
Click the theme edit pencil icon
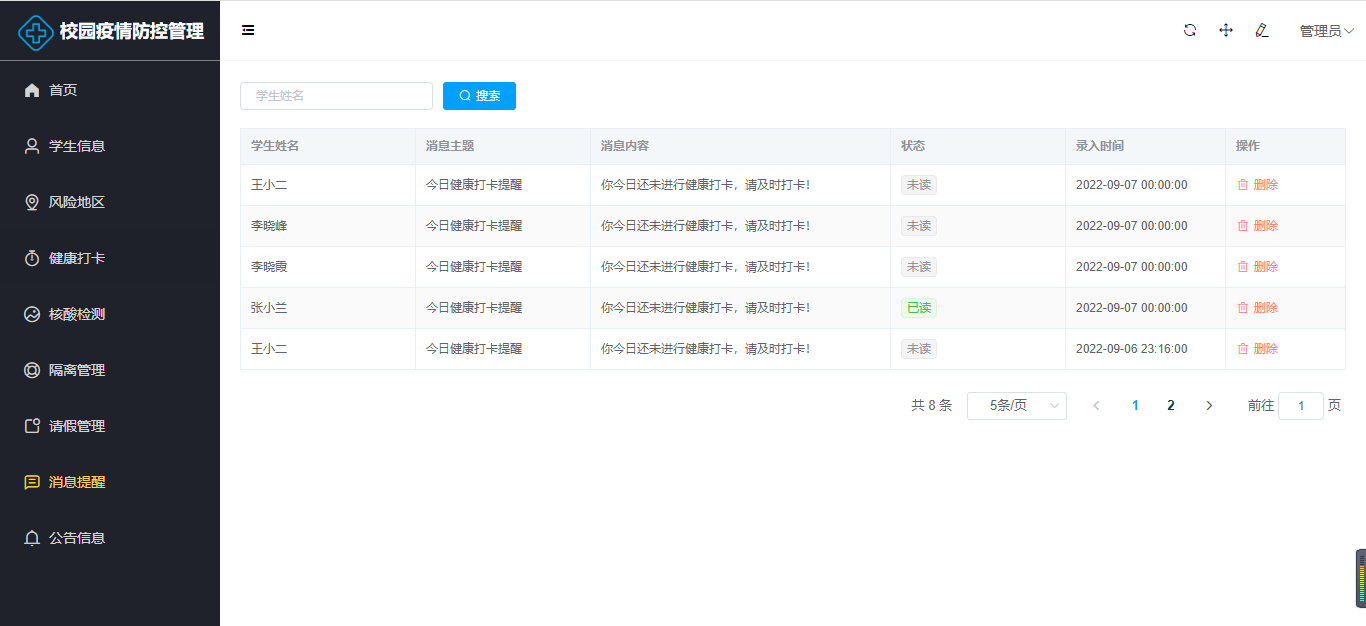click(1262, 30)
